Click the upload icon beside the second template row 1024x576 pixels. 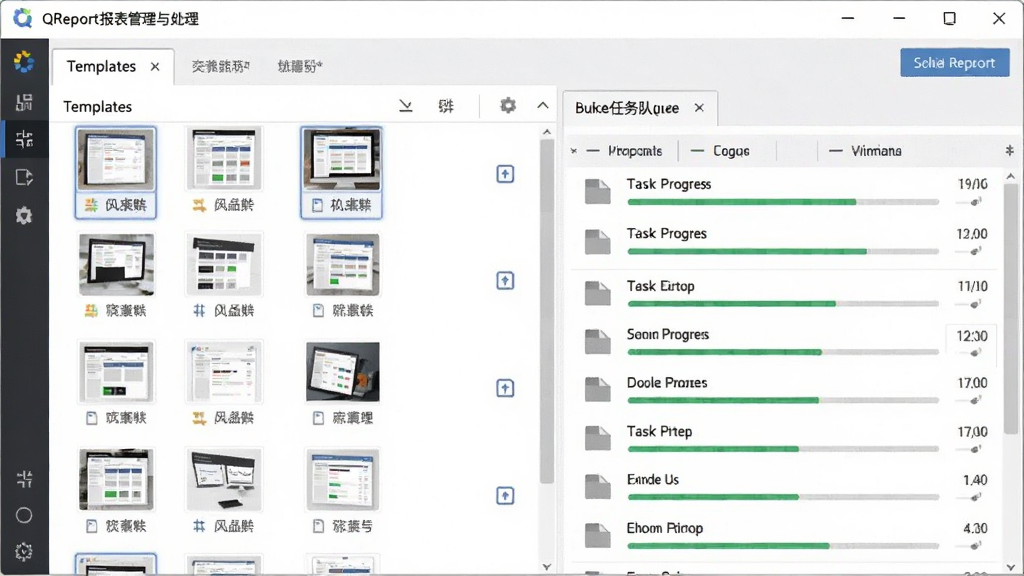click(x=505, y=281)
